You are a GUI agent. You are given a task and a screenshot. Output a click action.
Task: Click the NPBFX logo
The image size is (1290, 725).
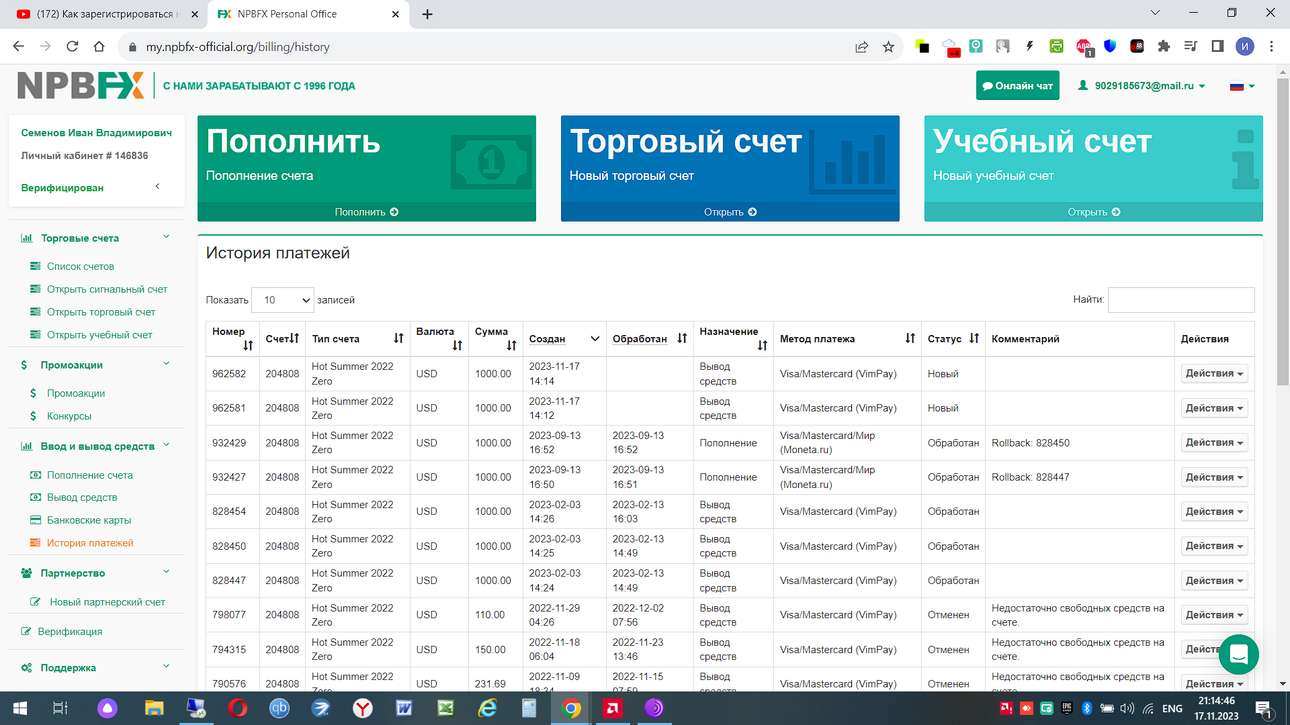click(x=81, y=86)
